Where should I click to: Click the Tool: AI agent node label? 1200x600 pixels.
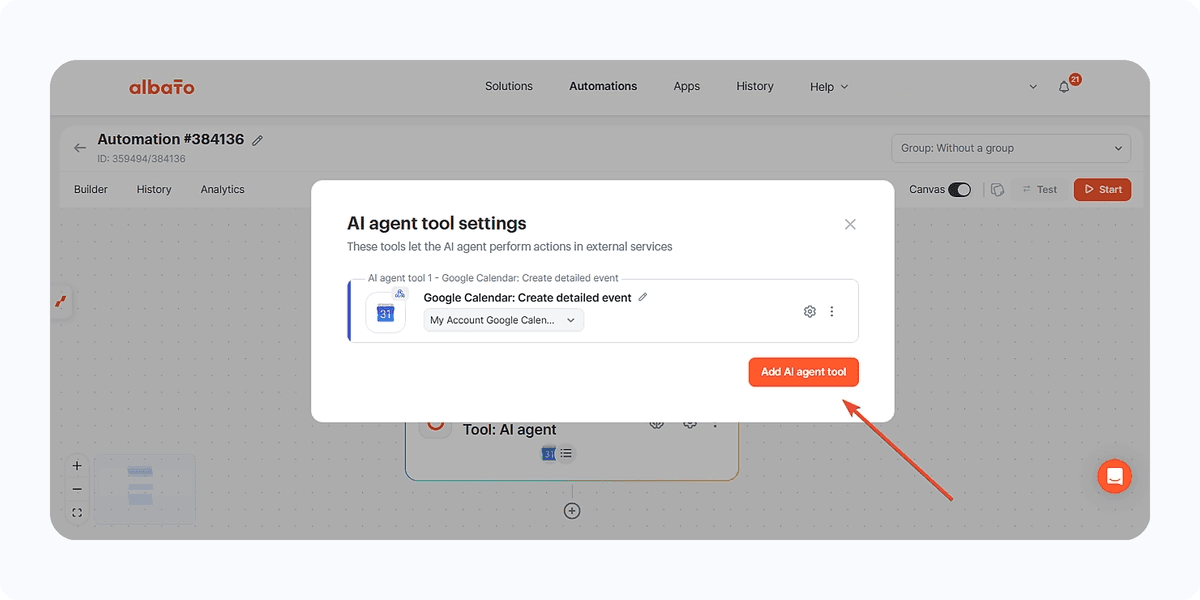pos(509,430)
